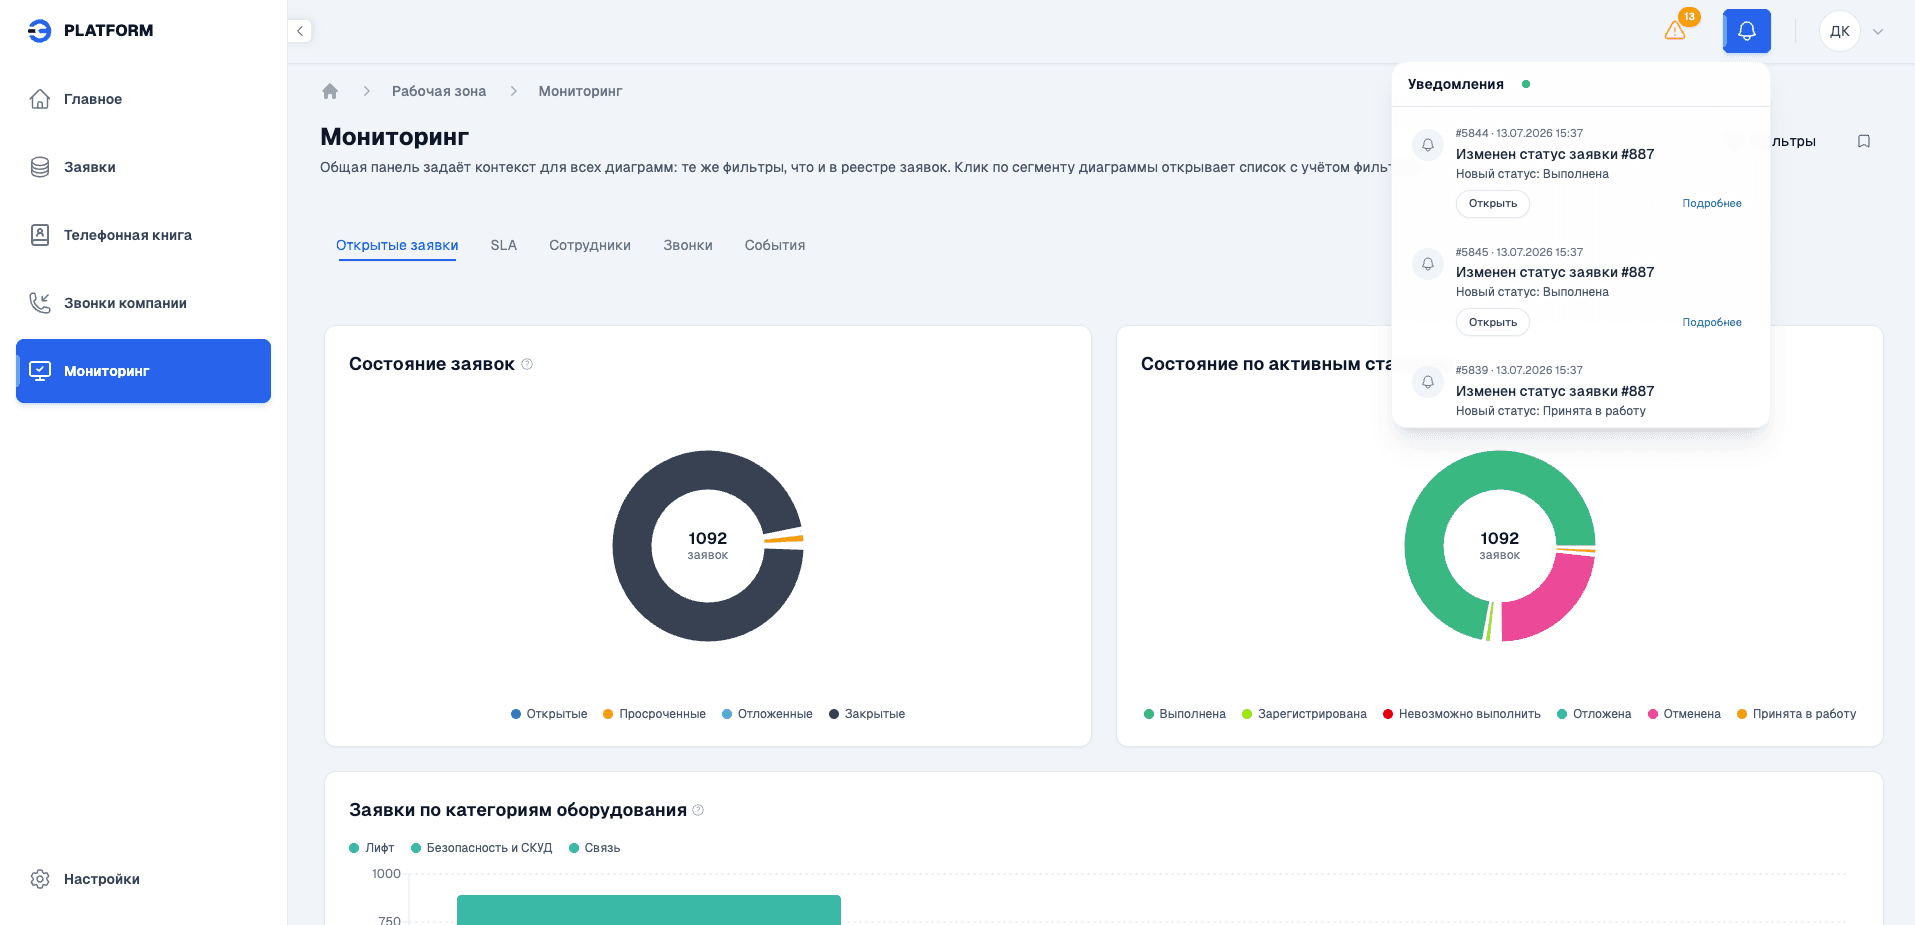Open the ДК user avatar
The width and height of the screenshot is (1915, 925).
pyautogui.click(x=1840, y=31)
